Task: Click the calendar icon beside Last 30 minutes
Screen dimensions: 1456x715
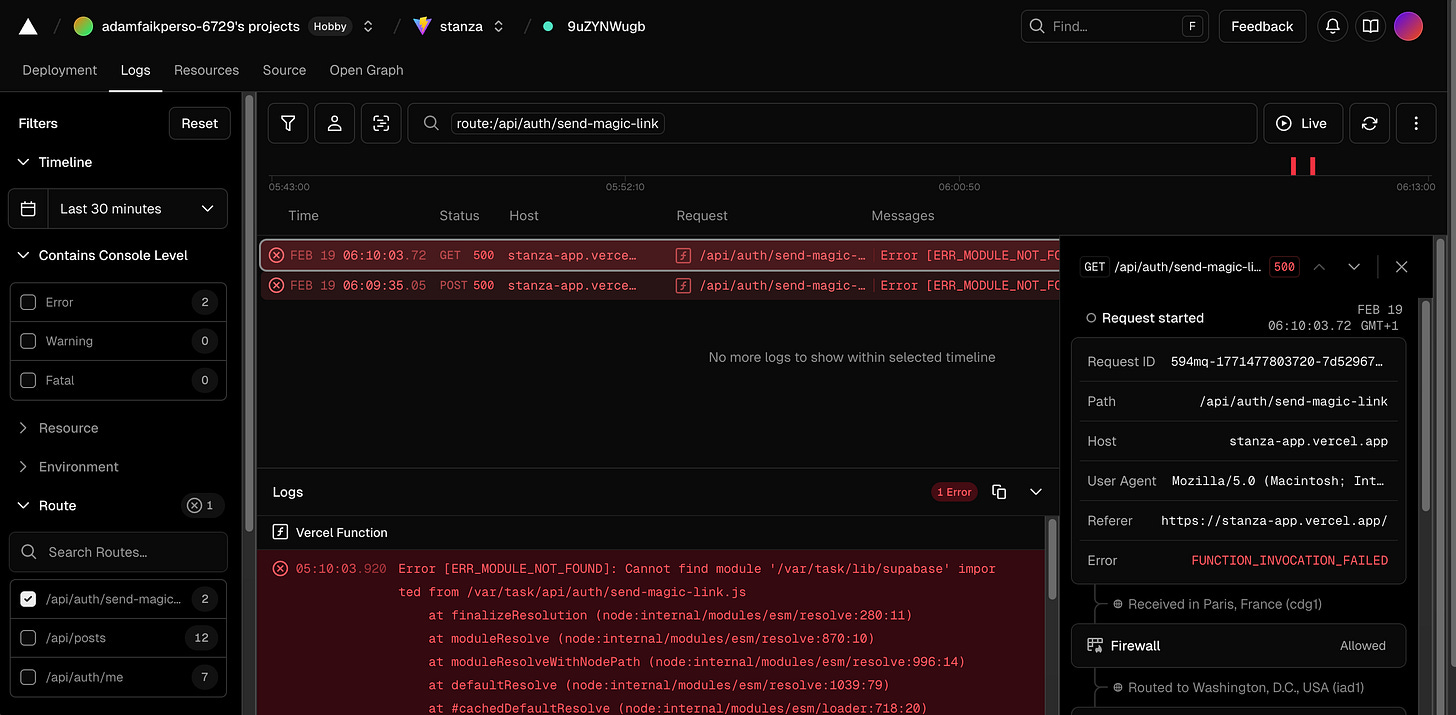Action: pyautogui.click(x=28, y=208)
